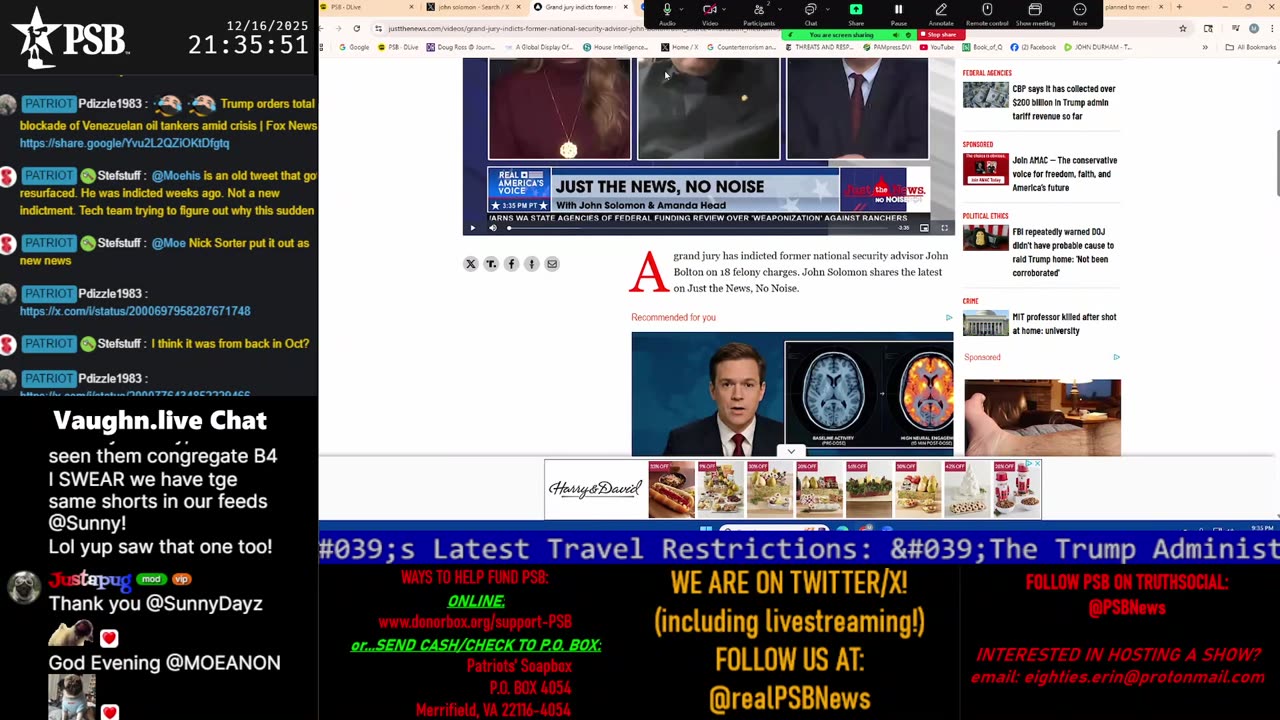Open Google bookmark
This screenshot has width=1280, height=720.
[x=354, y=47]
